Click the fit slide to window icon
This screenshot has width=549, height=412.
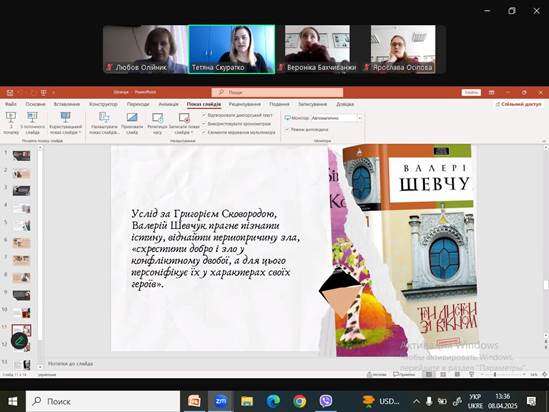(x=544, y=374)
